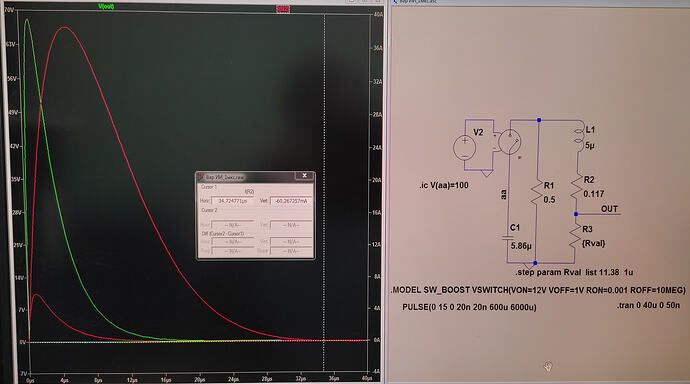Click the C1 value 5.86µ
This screenshot has width=690, height=384.
tap(521, 246)
